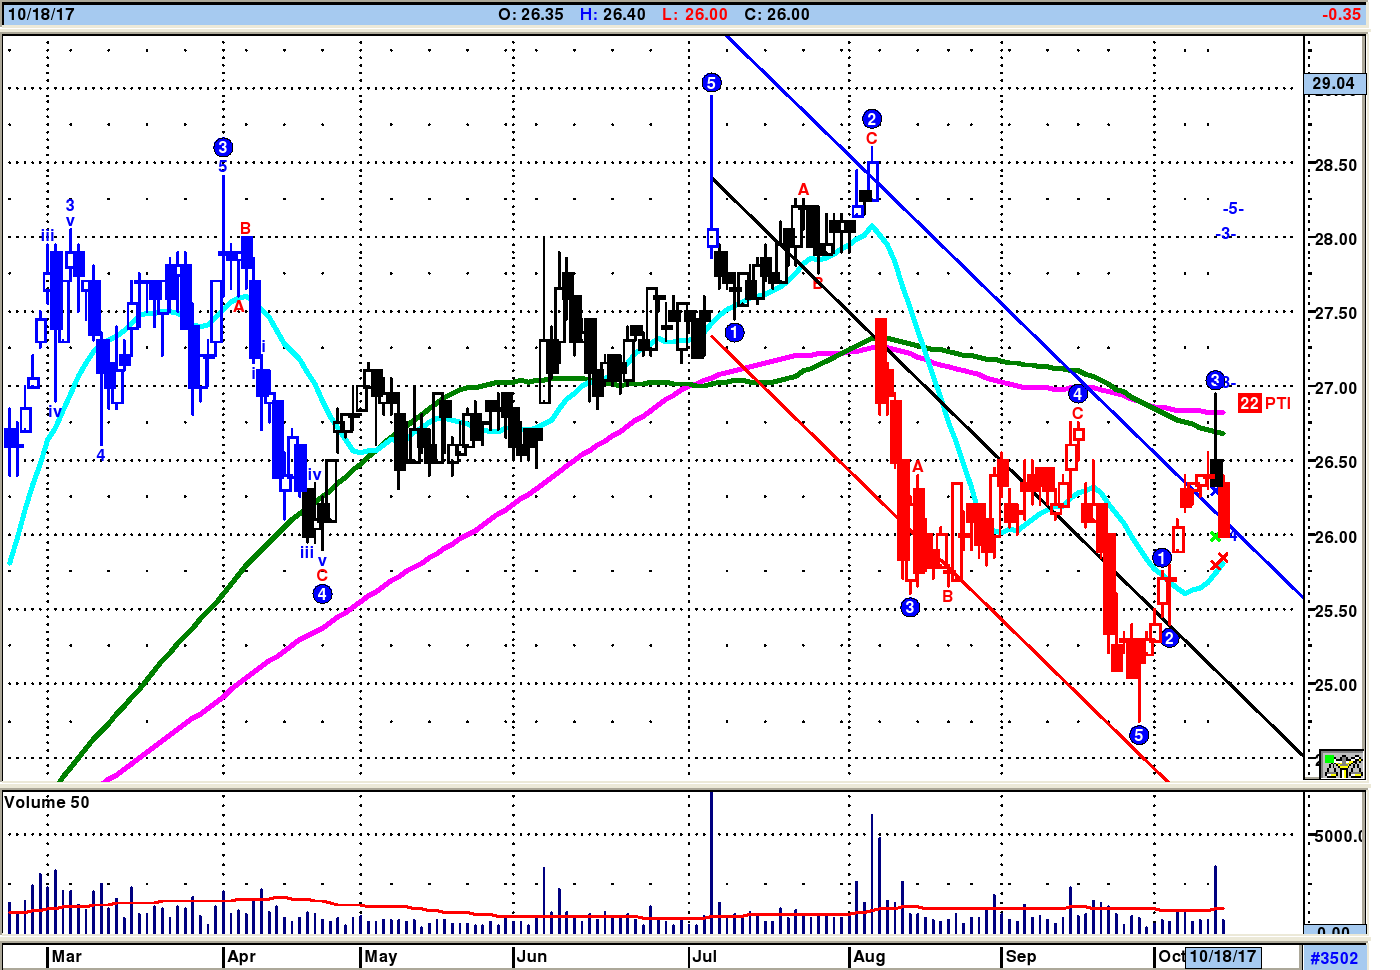This screenshot has height=970, width=1400.
Task: Click the 29.04 price label on axis
Action: [1334, 84]
